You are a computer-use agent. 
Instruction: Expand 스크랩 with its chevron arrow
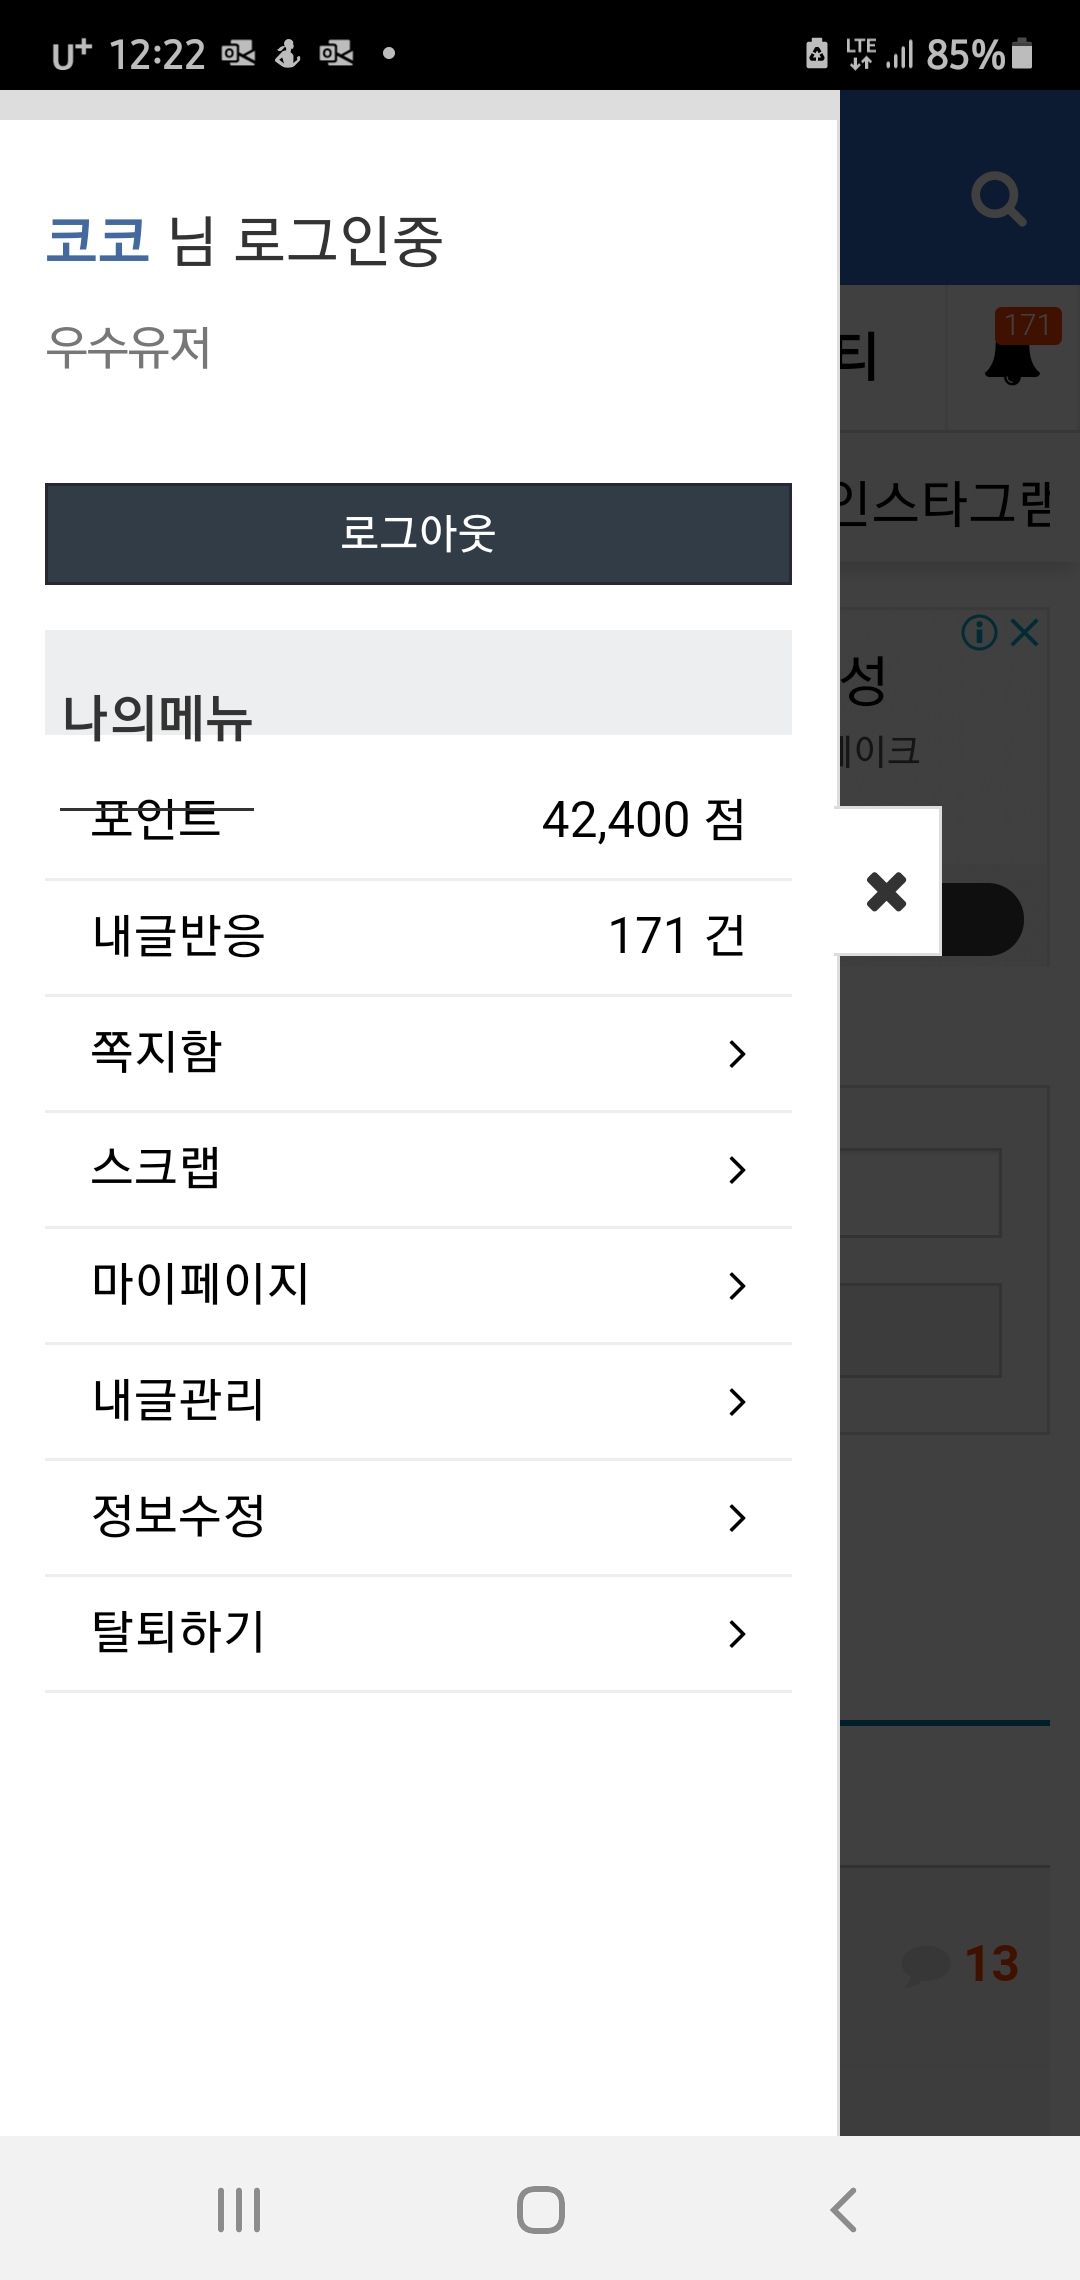point(737,1169)
